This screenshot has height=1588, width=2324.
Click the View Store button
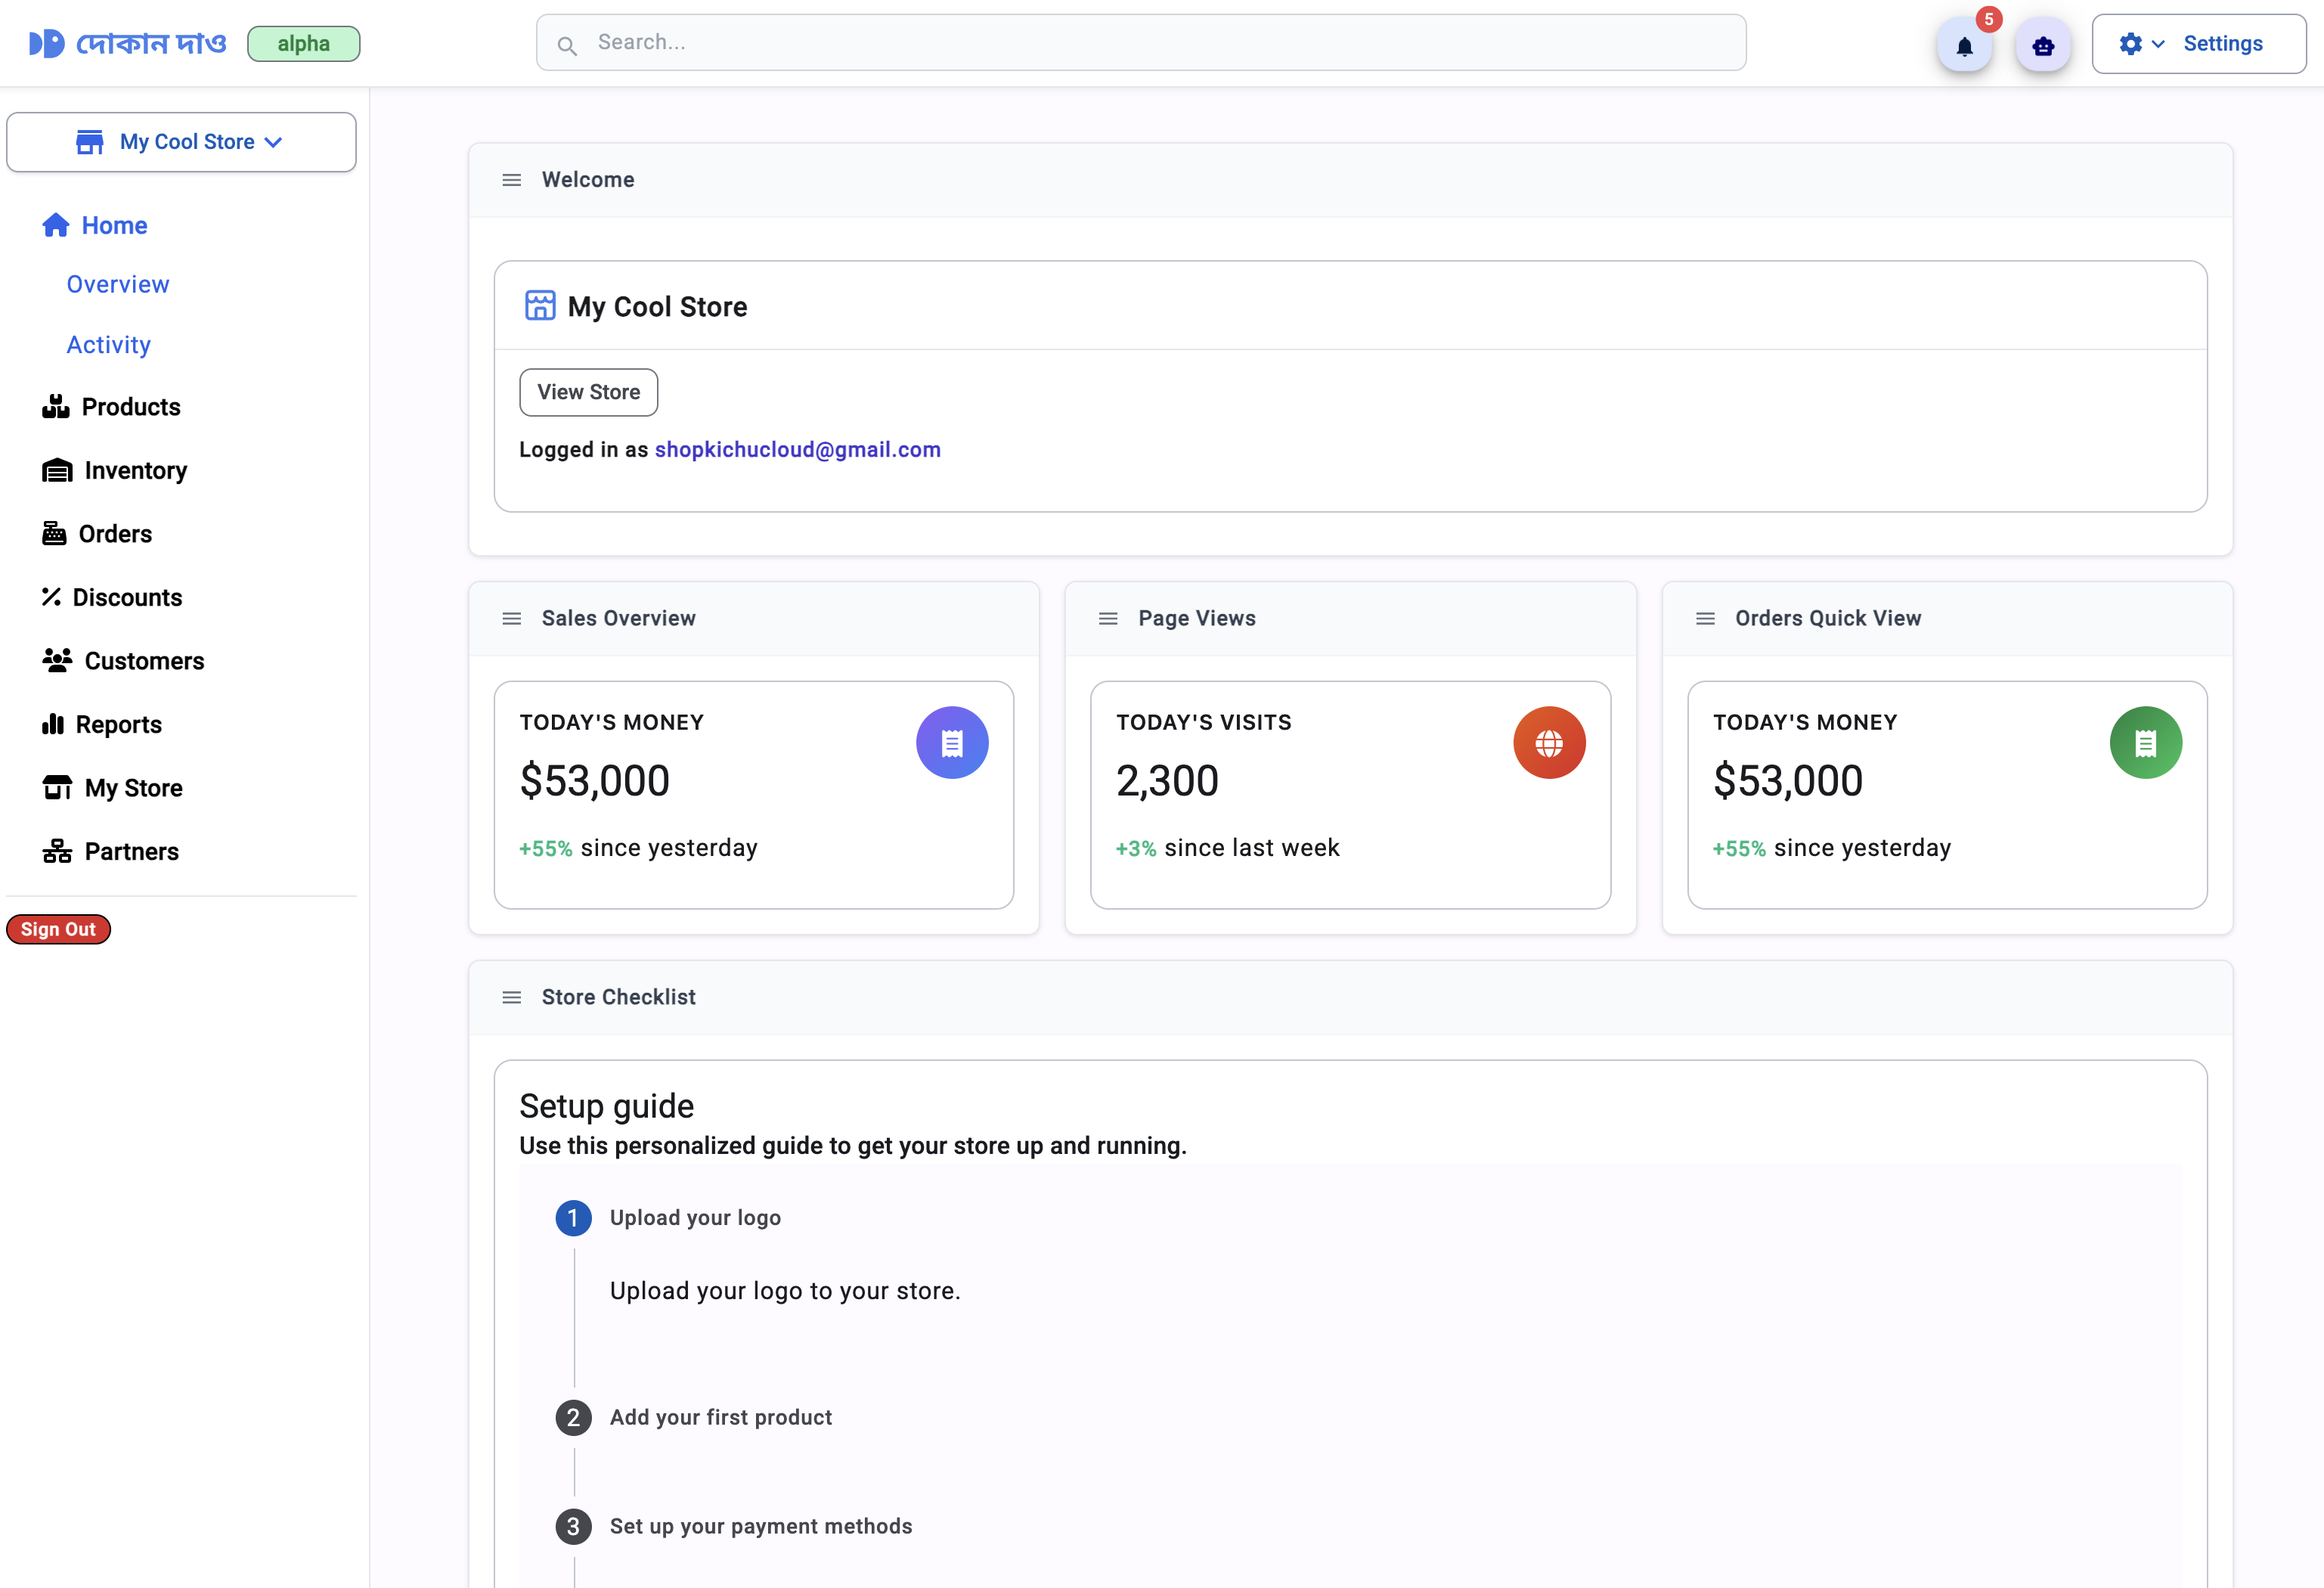point(588,392)
